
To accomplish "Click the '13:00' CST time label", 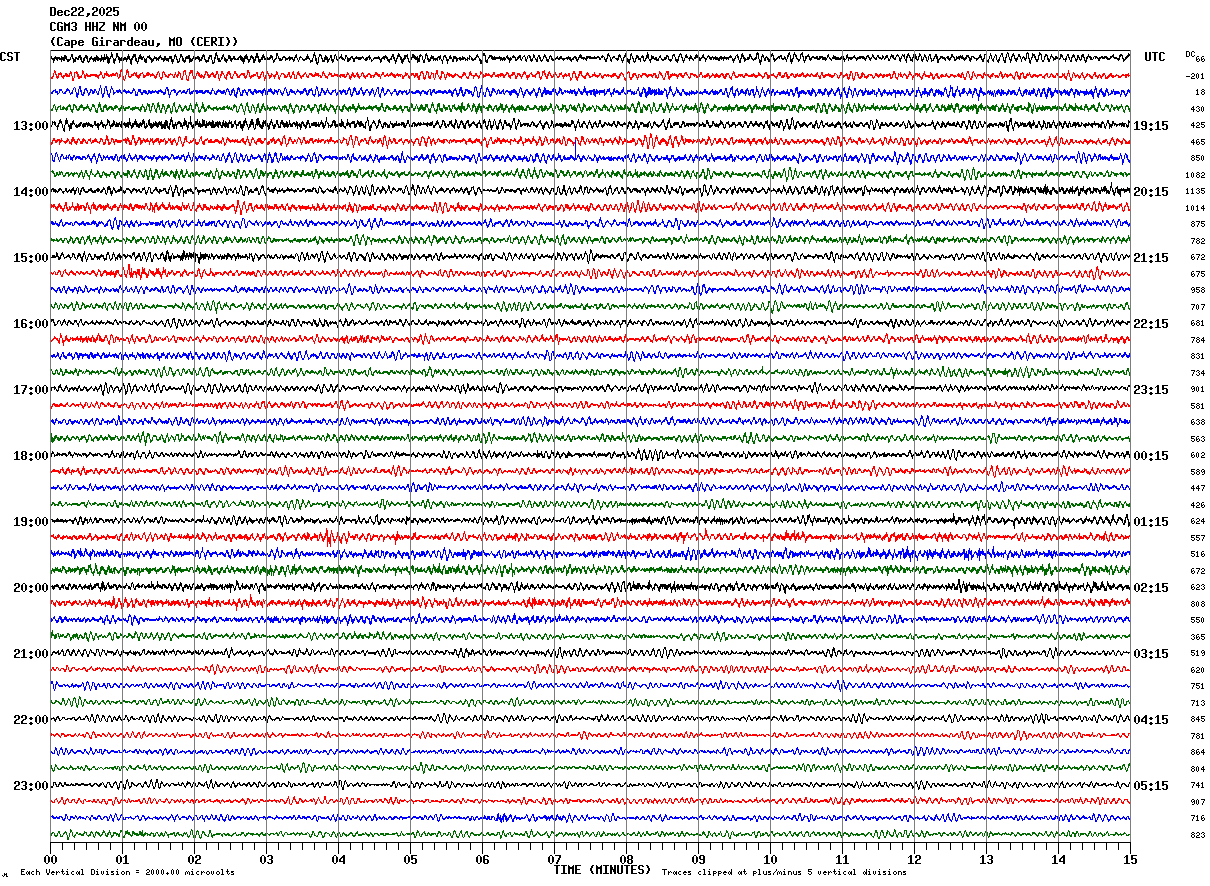I will coord(31,126).
